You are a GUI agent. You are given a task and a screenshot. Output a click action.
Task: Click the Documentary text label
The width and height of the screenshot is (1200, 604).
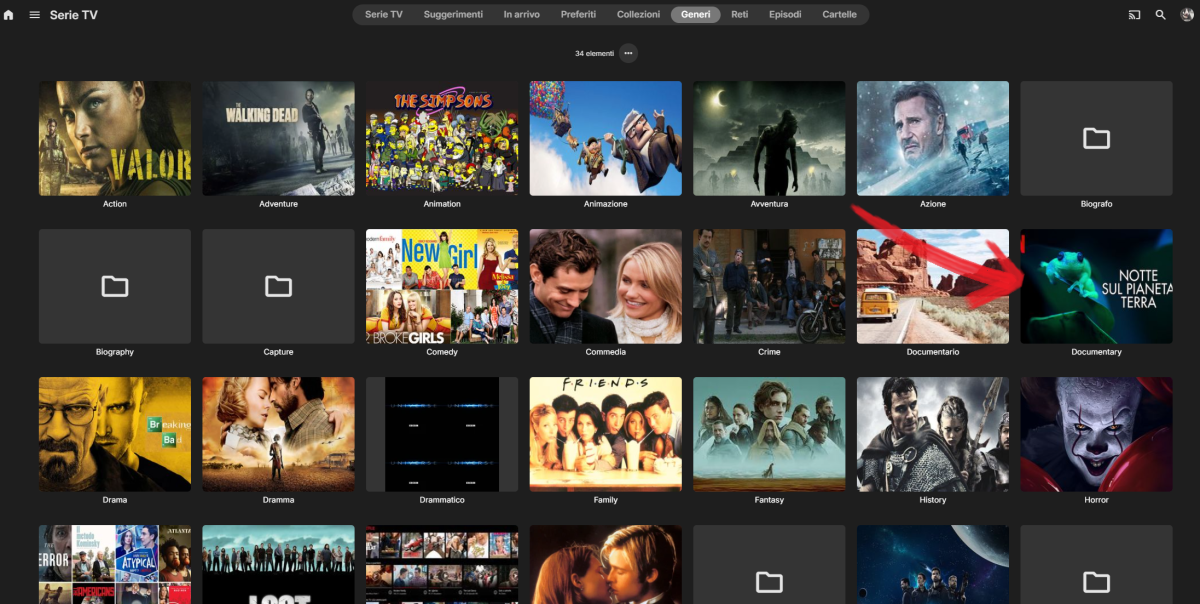[x=1097, y=352]
